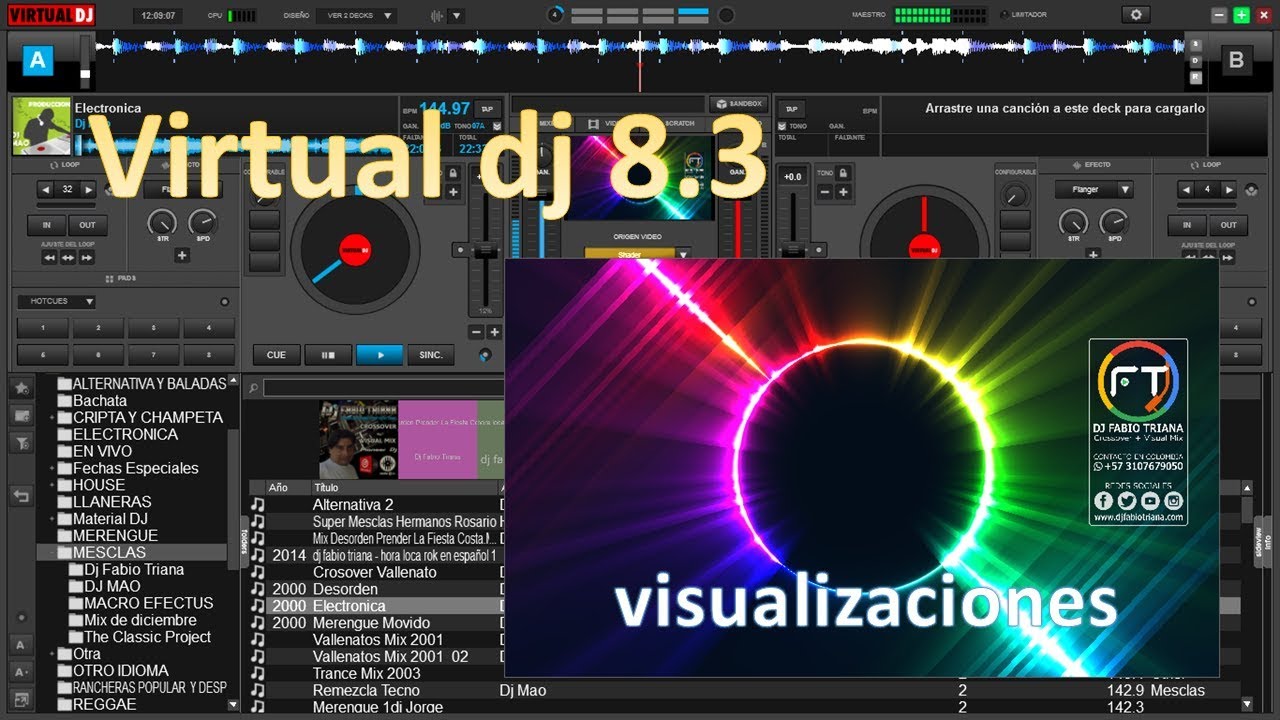The width and height of the screenshot is (1280, 720).
Task: Select the Dj Fabio Triana subfolder
Action: 134,569
